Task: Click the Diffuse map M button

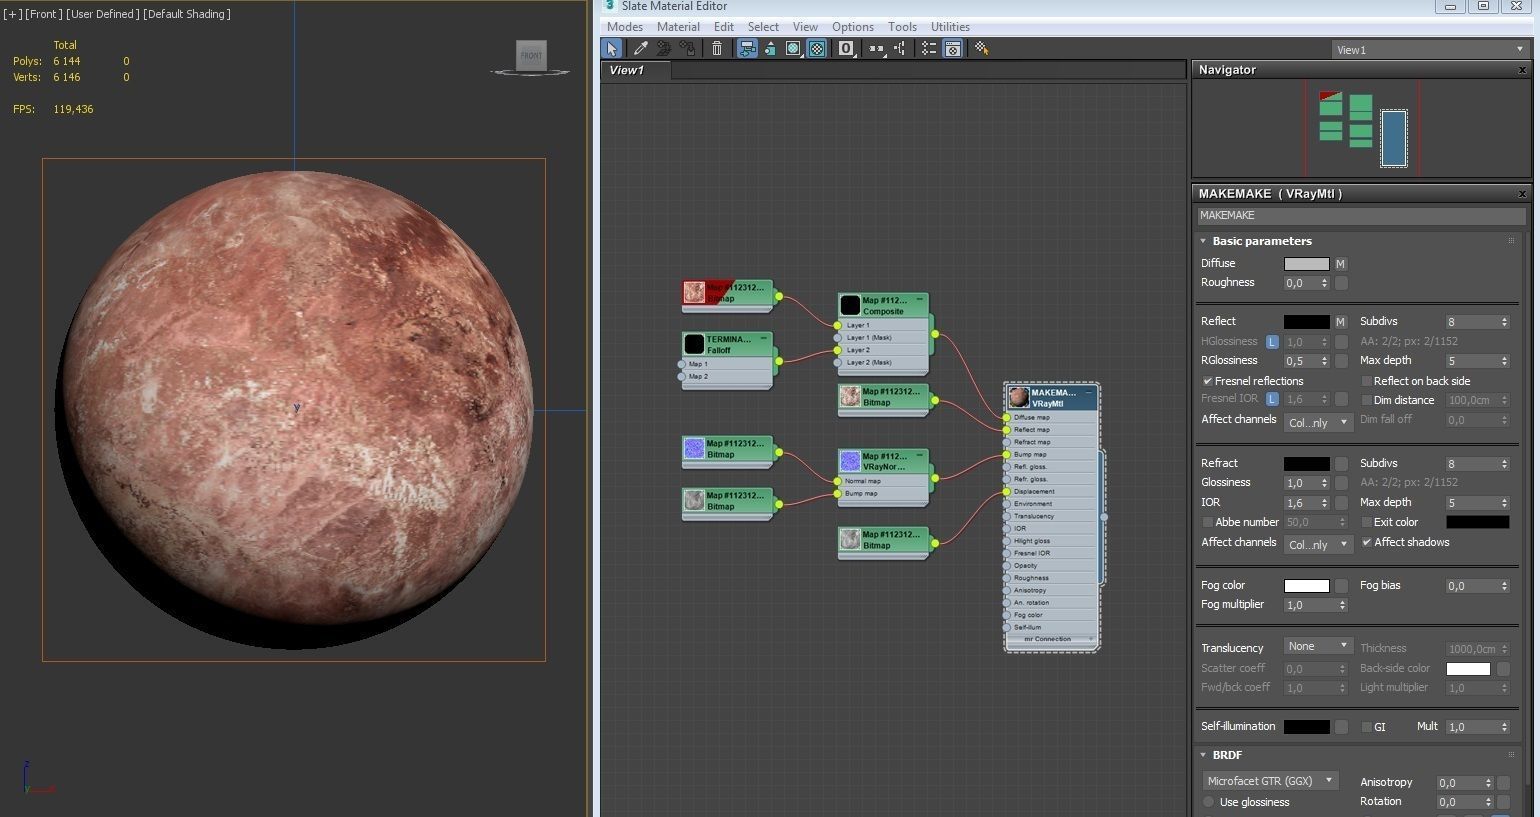Action: [1341, 264]
